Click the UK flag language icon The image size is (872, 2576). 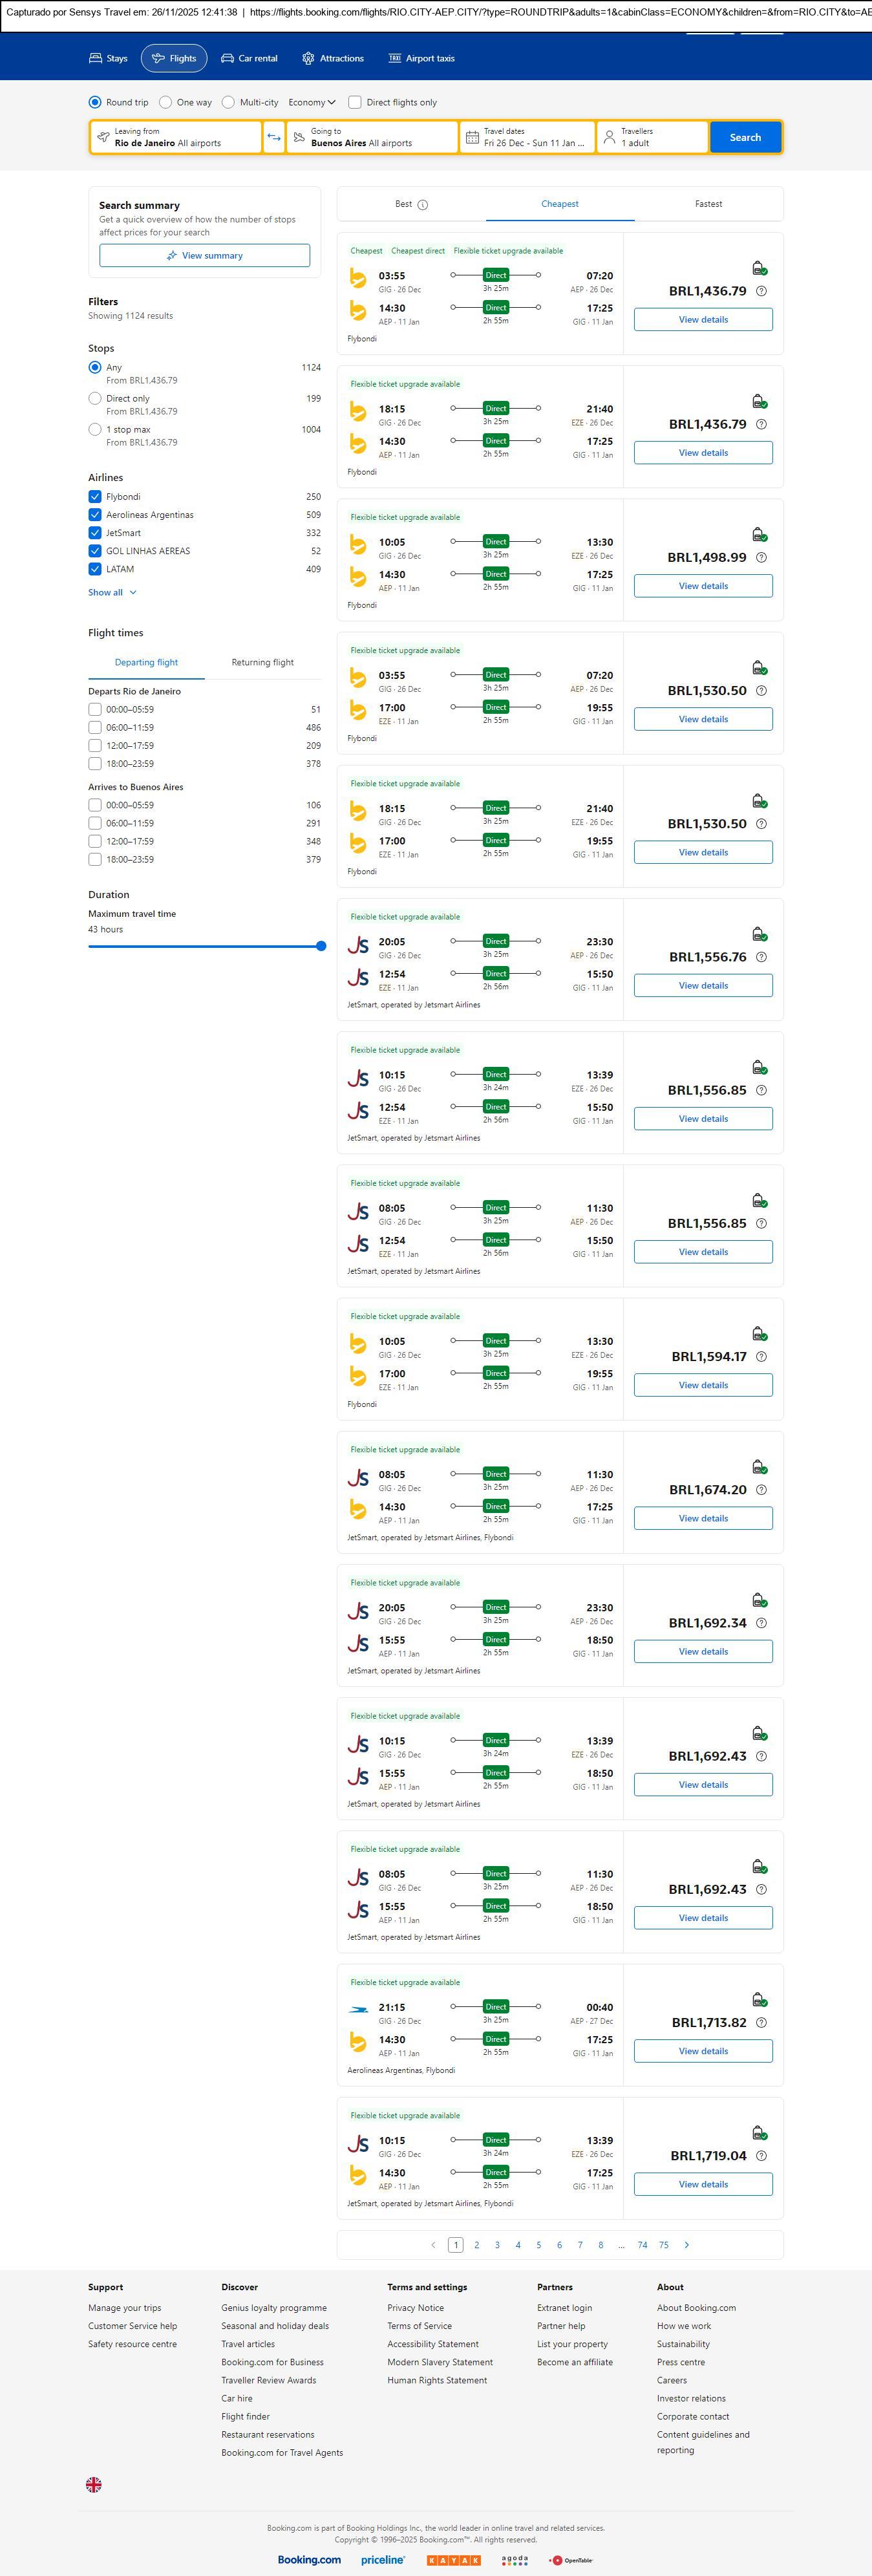94,2484
